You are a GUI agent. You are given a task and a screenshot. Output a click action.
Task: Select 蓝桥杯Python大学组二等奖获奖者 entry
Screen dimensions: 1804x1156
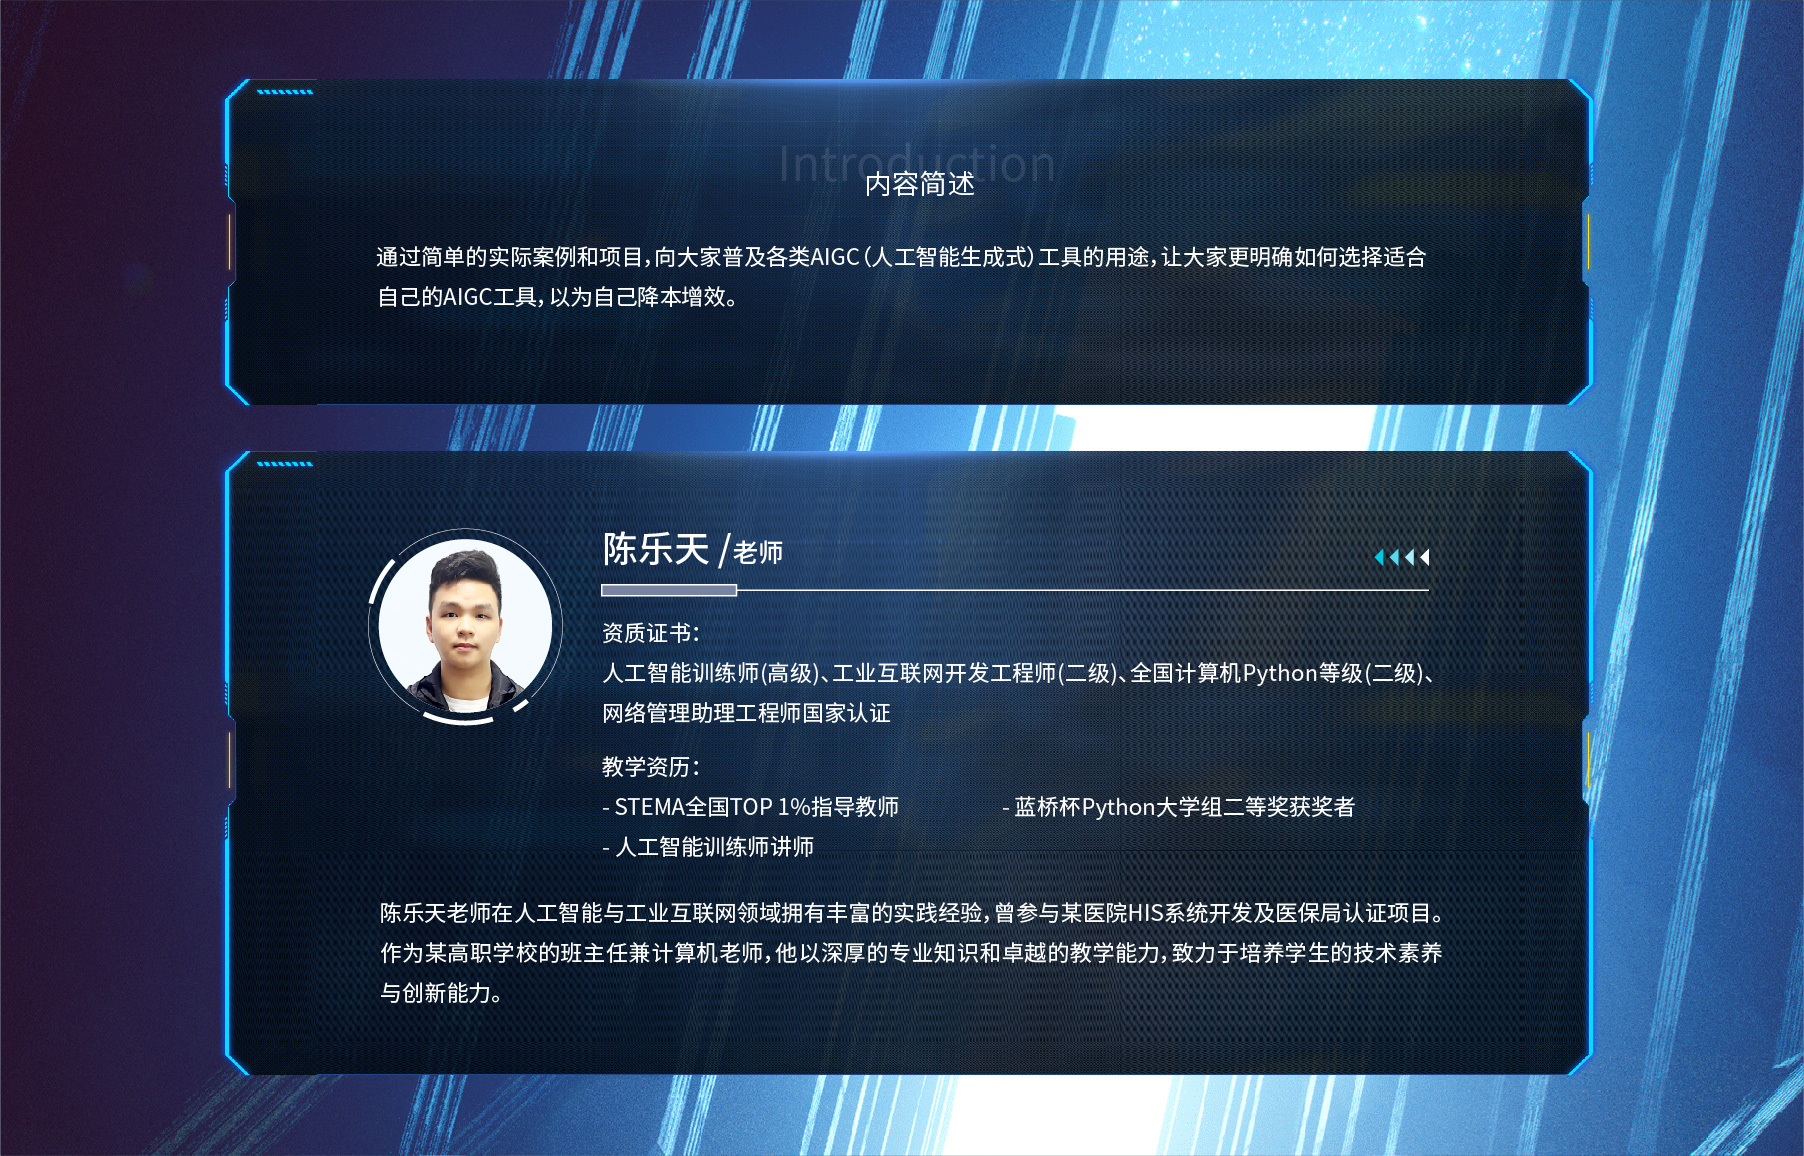pos(1178,807)
